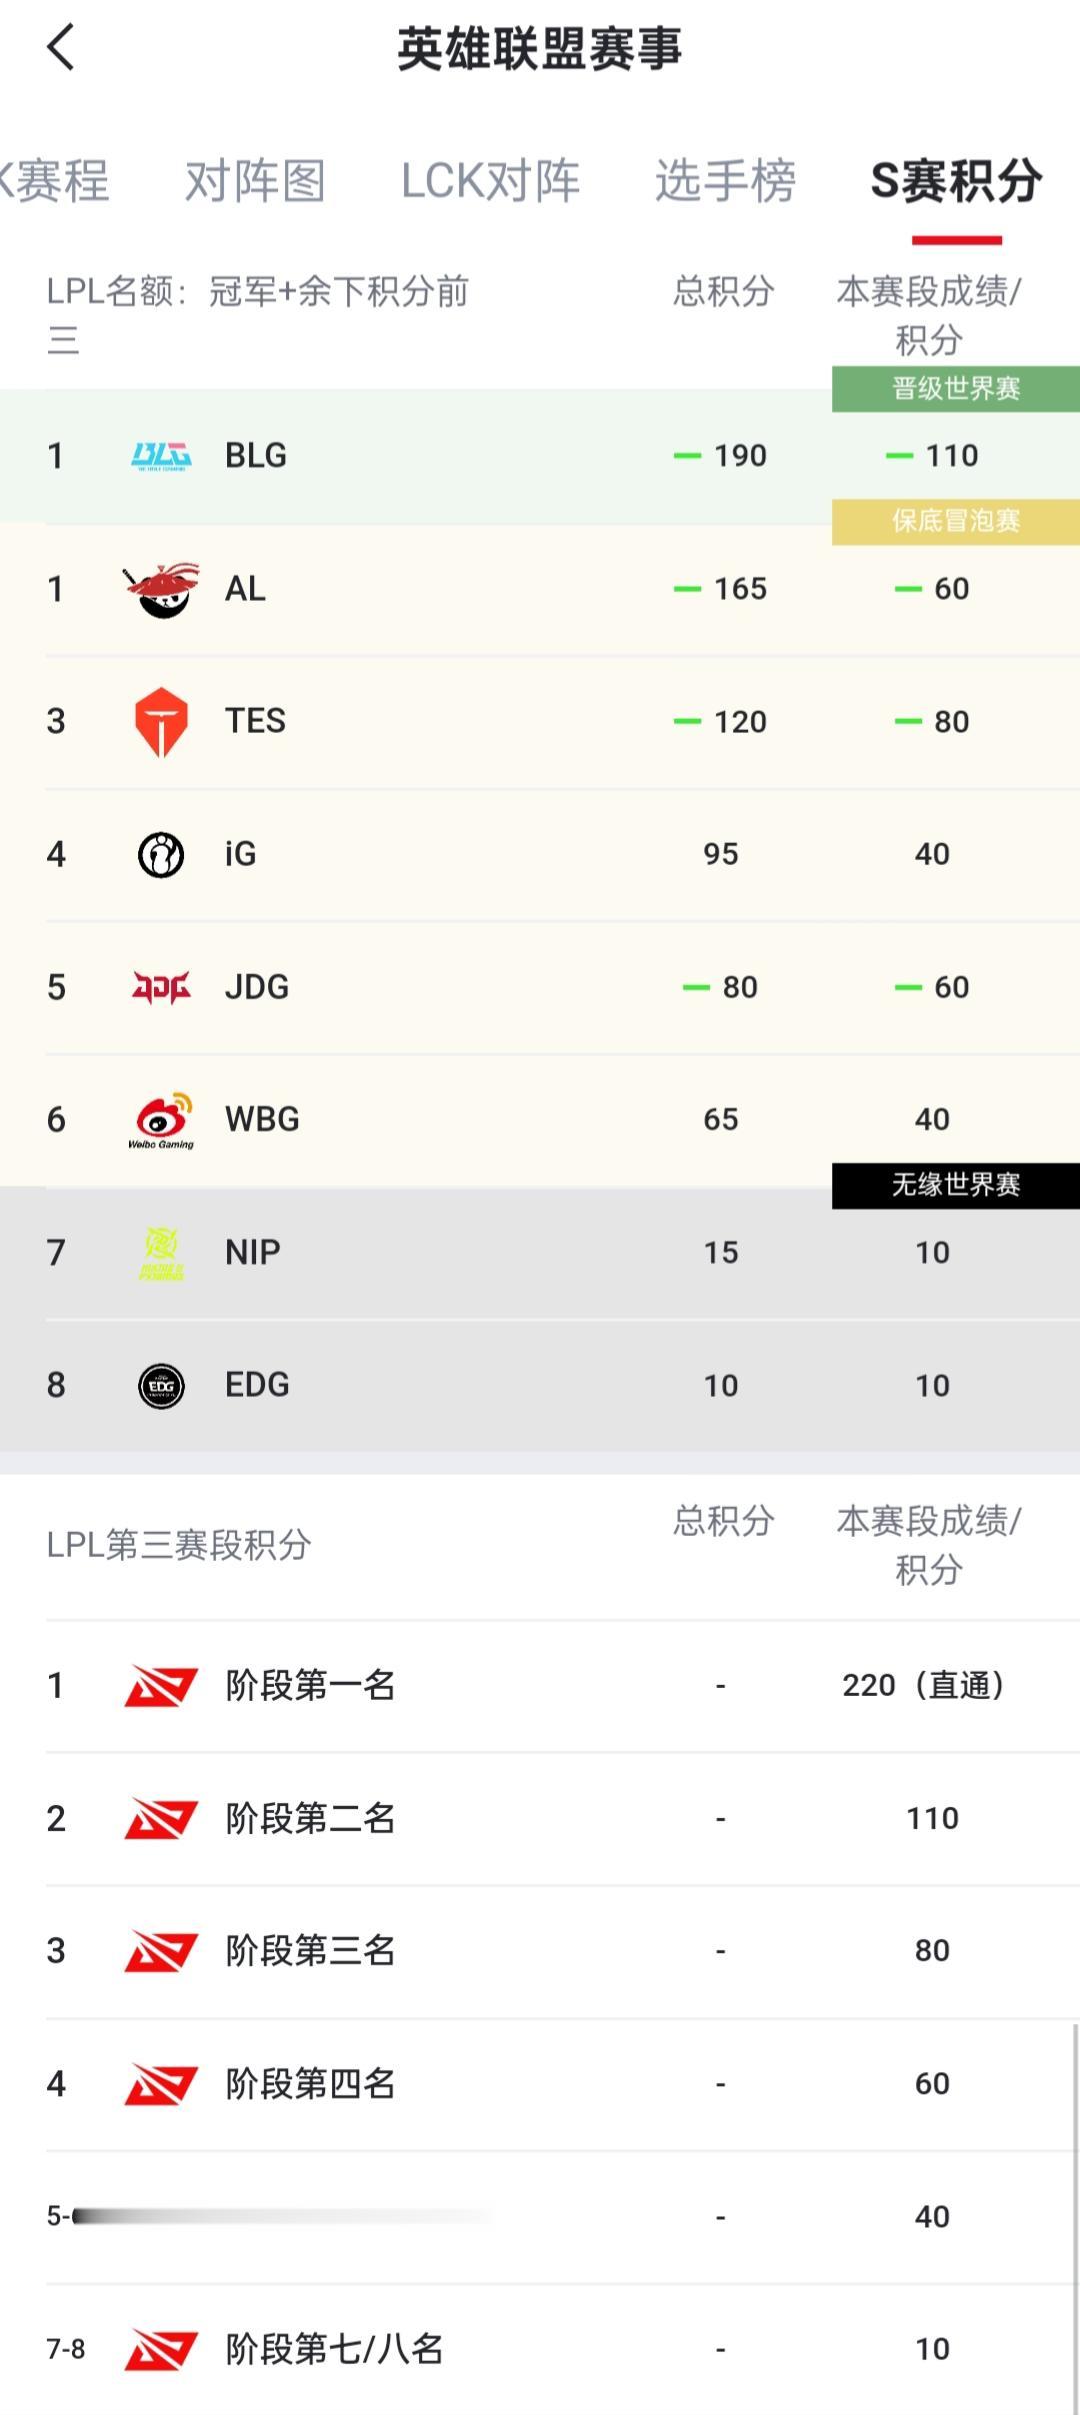Tap the Weibo Gaming logo
This screenshot has width=1080, height=2415.
coord(161,1119)
